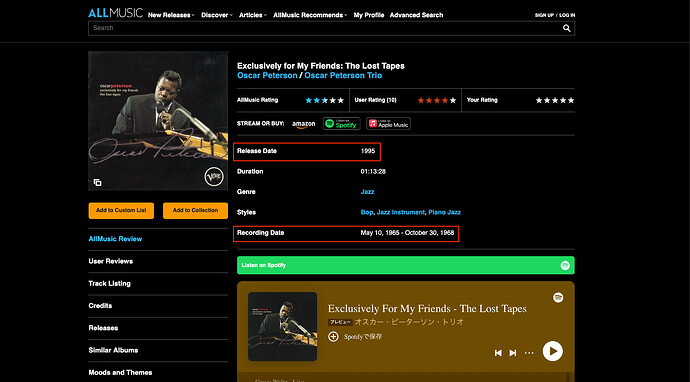Play the Spotify embedded album preview
This screenshot has height=382, width=690.
click(553, 351)
